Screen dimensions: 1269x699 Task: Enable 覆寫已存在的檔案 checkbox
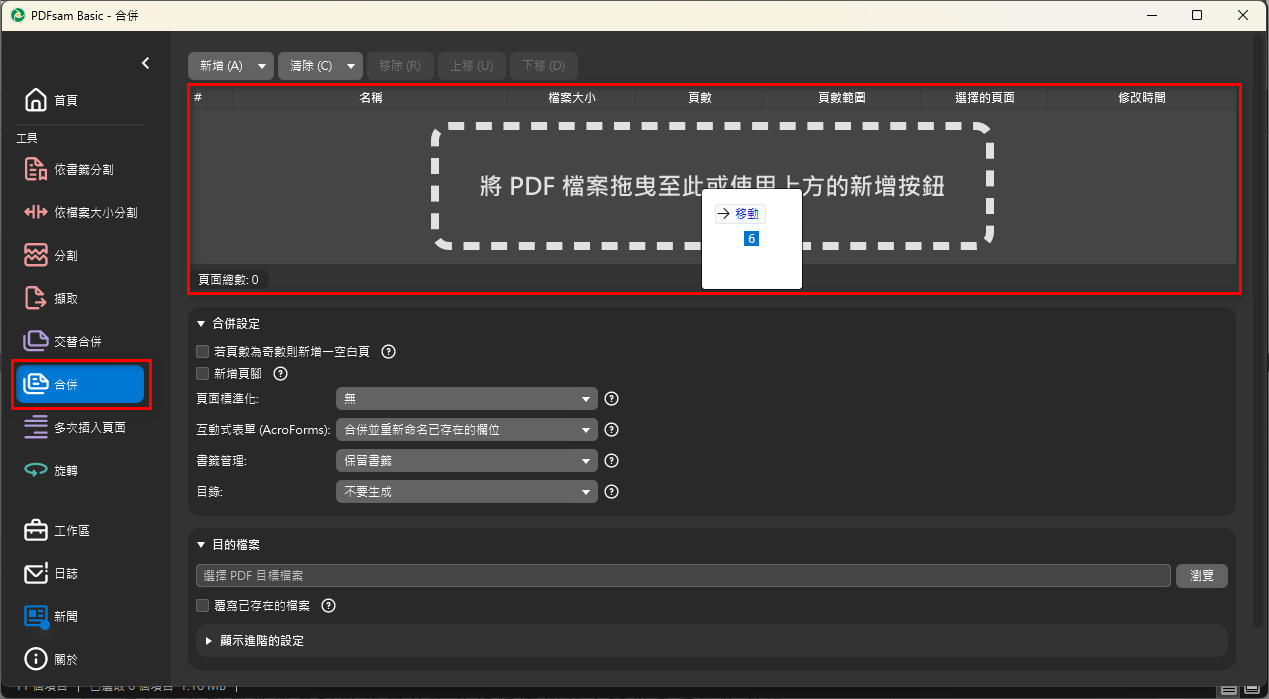[x=203, y=606]
